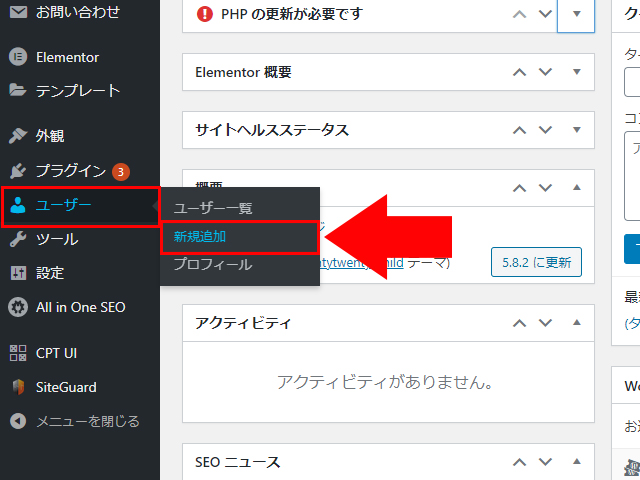Expand the サイトヘルスステータス panel
This screenshot has height=480, width=640.
pyautogui.click(x=576, y=130)
